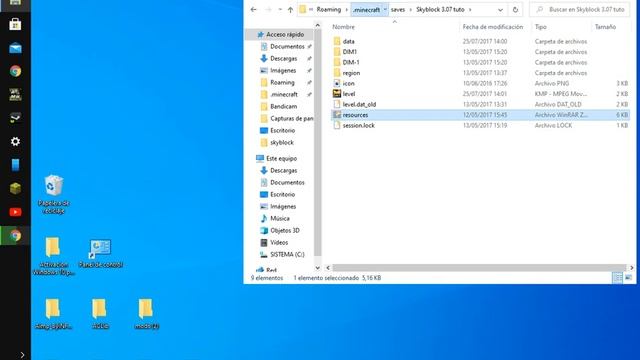Click 1 elemento seleccionado 5,16 KB status text
The width and height of the screenshot is (640, 360).
tap(337, 278)
